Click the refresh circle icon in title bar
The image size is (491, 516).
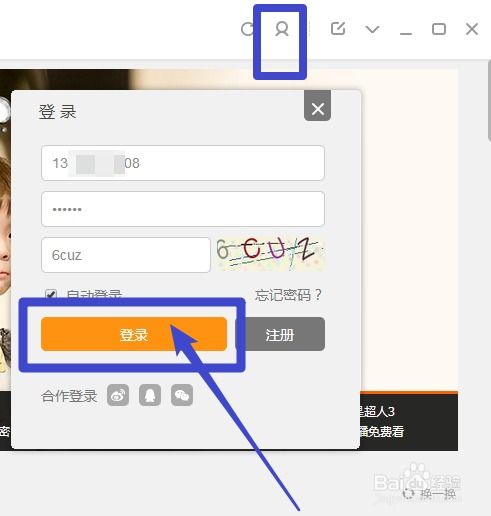click(x=248, y=29)
